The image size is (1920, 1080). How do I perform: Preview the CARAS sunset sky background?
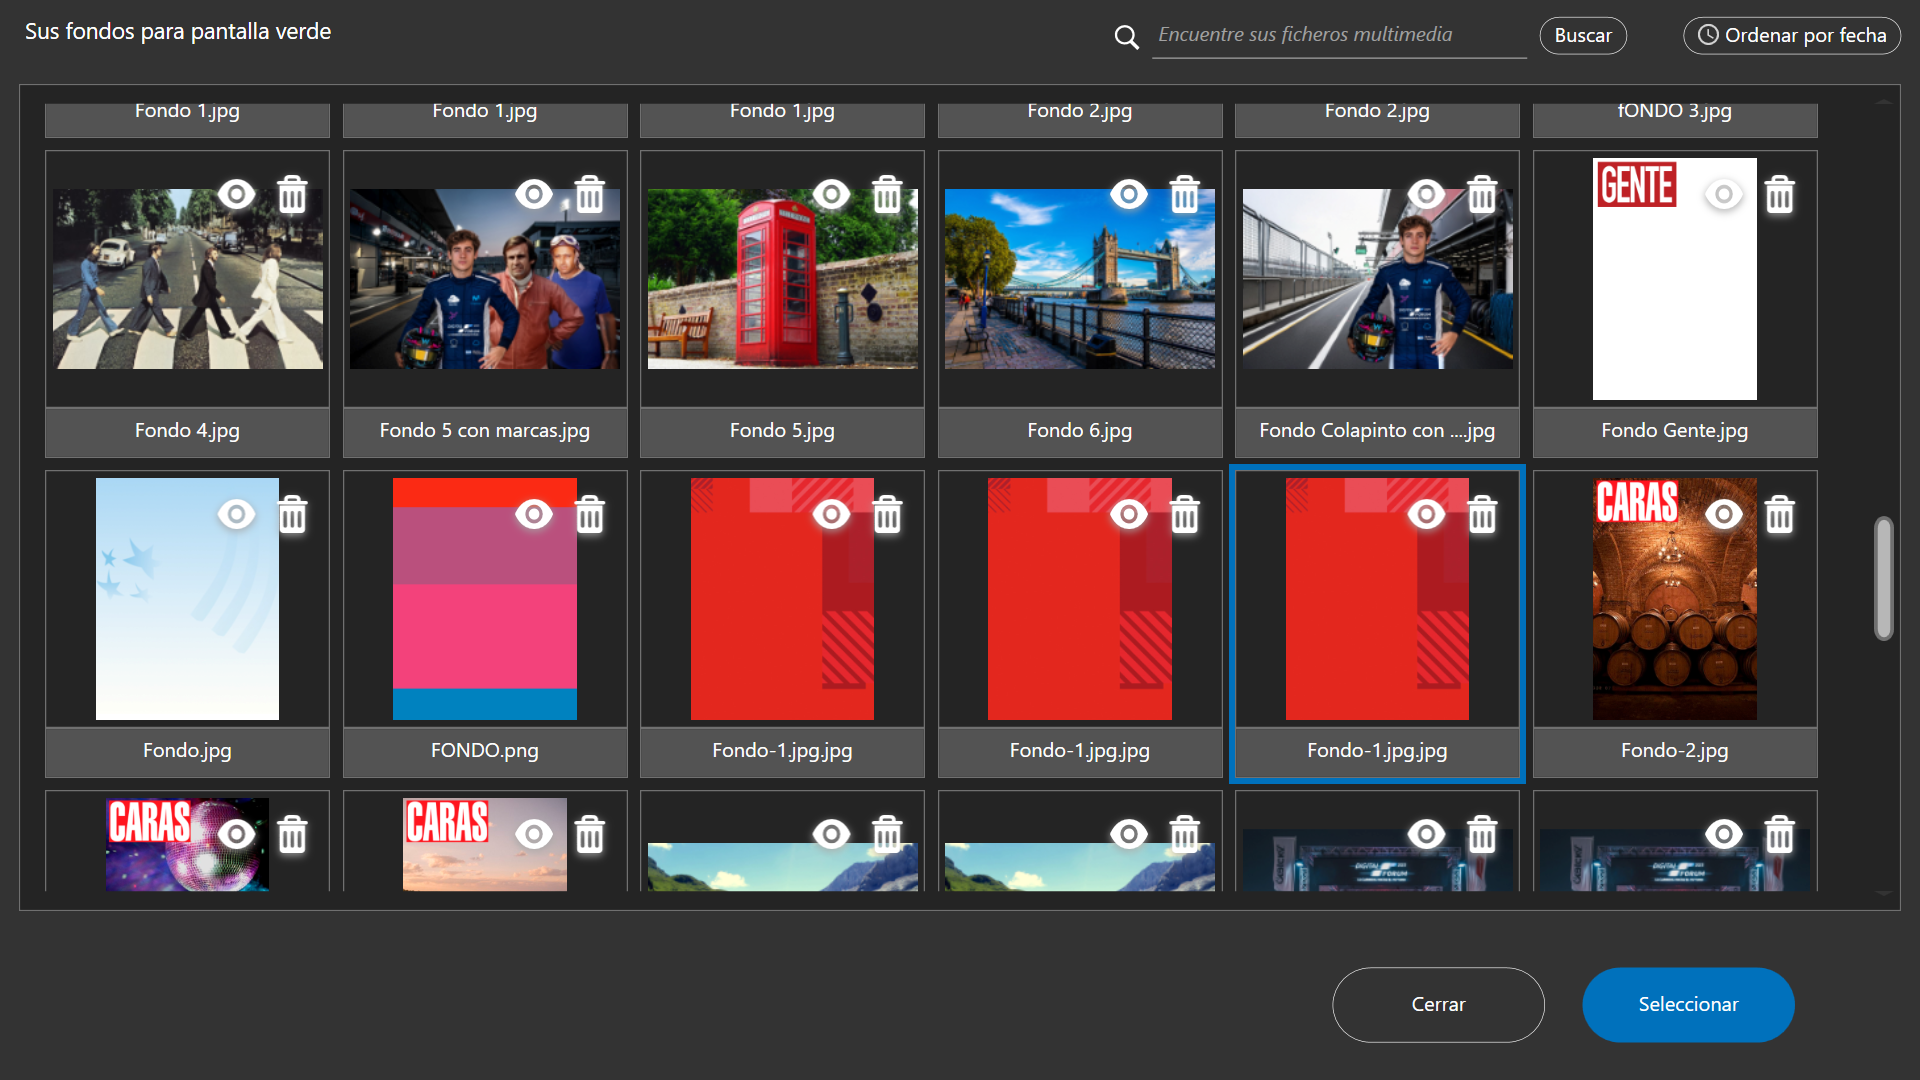pyautogui.click(x=534, y=834)
